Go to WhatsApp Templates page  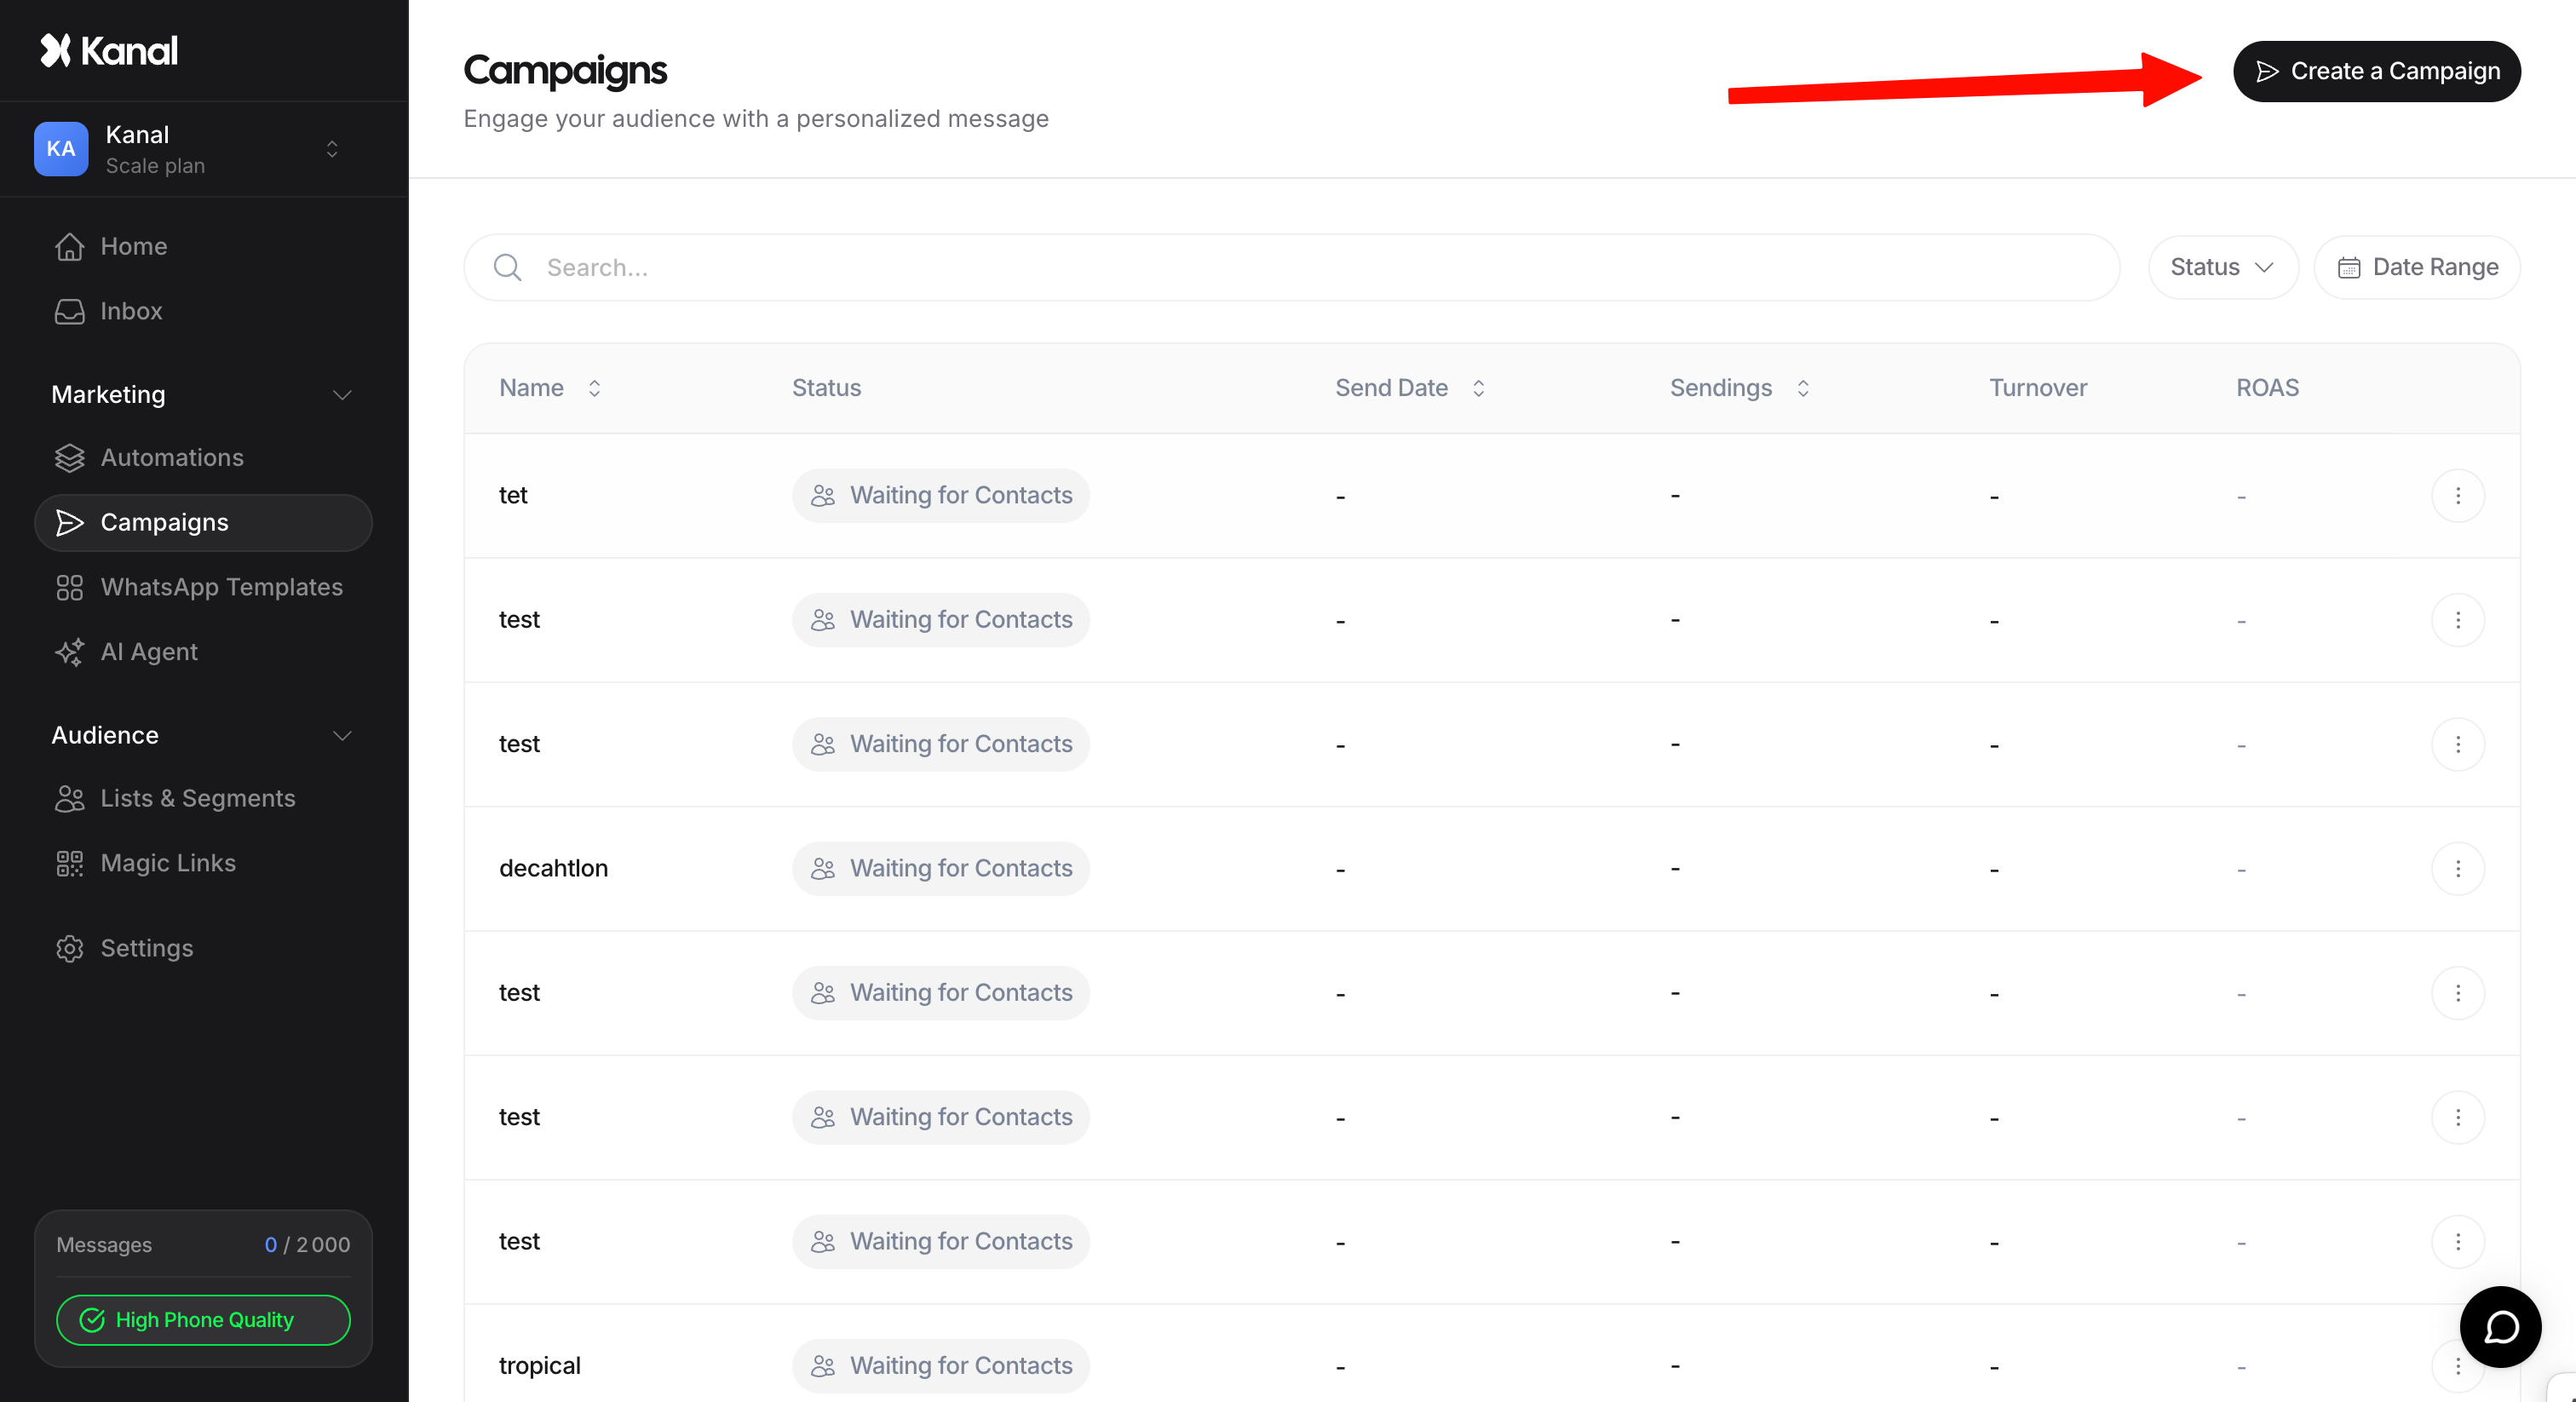[x=221, y=587]
